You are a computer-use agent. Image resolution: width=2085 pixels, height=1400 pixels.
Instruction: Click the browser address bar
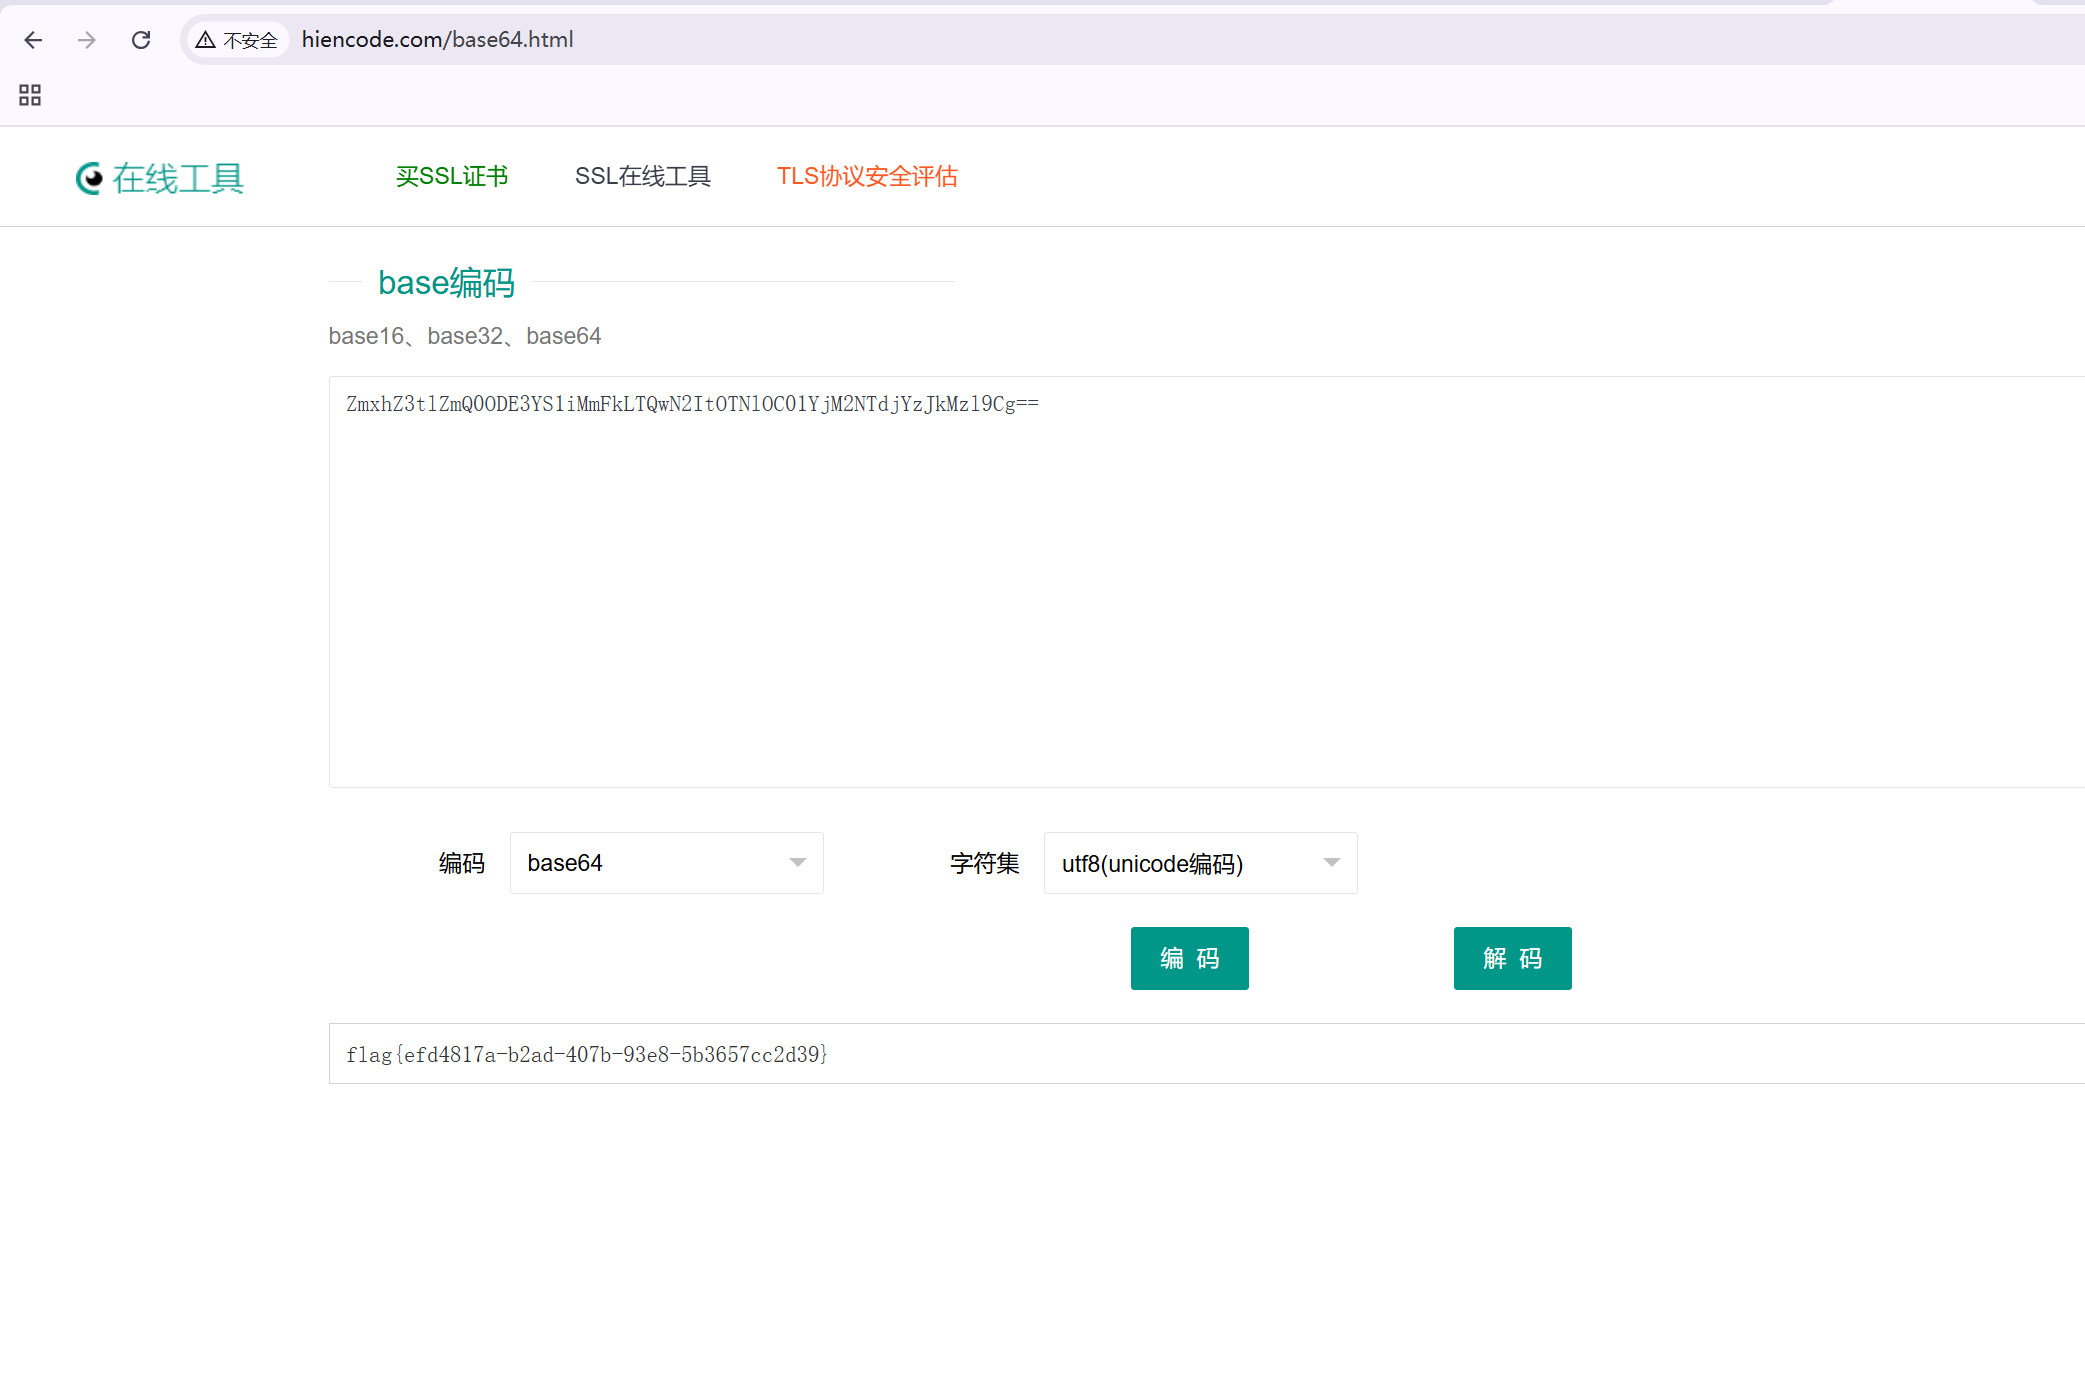[700, 40]
